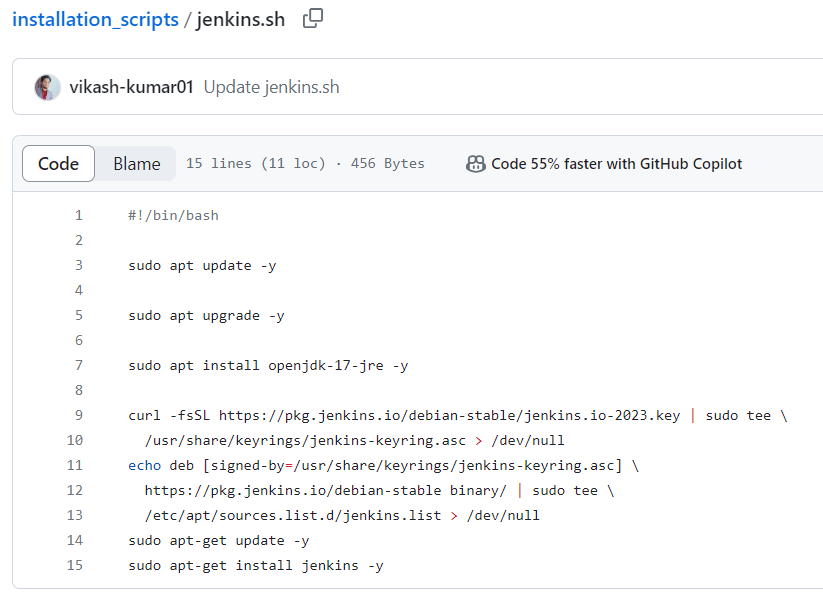
Task: Select line number 11
Action: click(75, 465)
